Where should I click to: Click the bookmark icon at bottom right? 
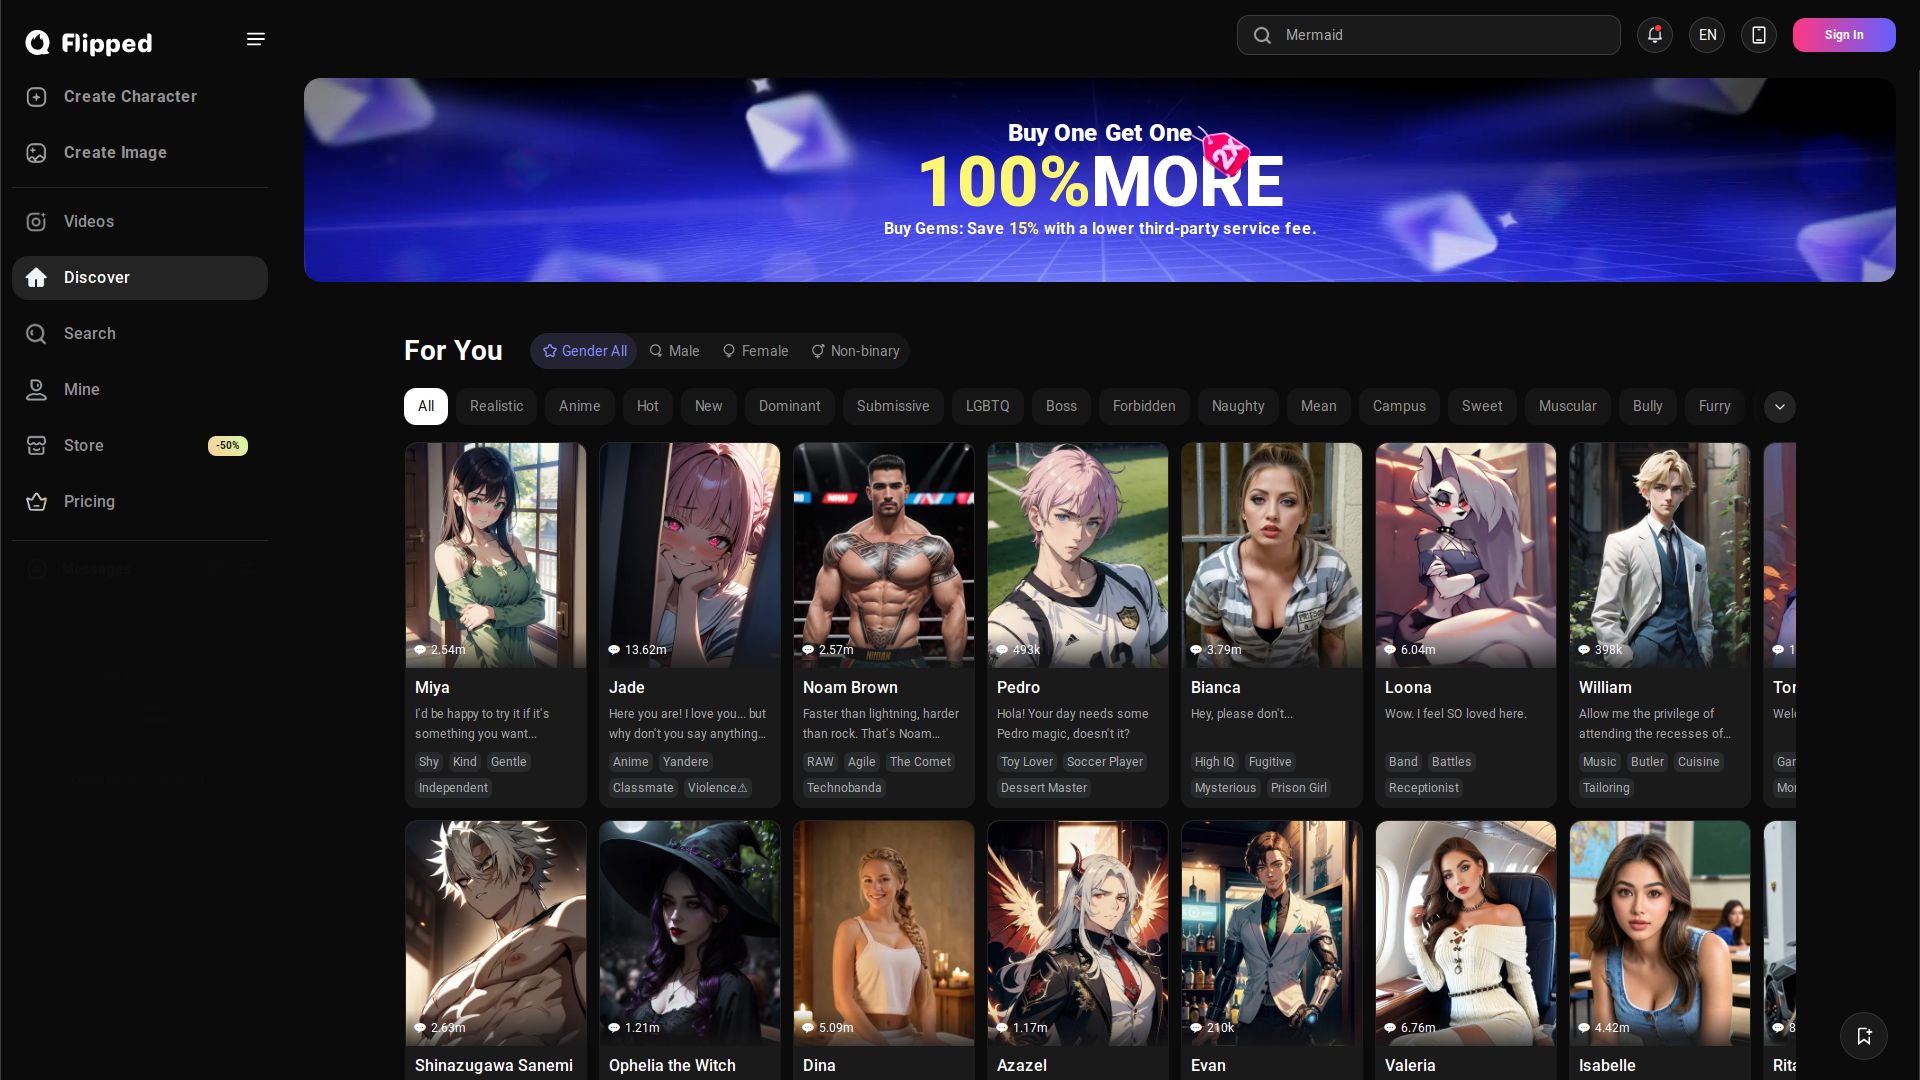[1863, 1036]
